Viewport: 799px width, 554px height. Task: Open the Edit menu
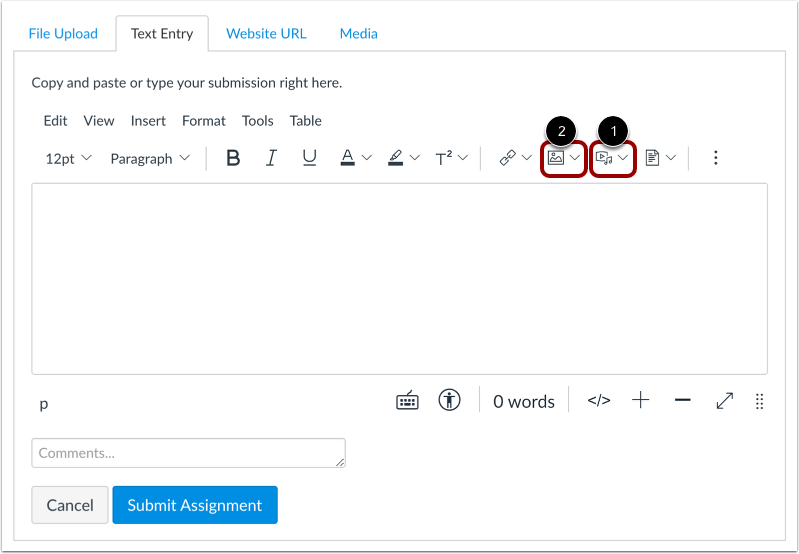[55, 121]
